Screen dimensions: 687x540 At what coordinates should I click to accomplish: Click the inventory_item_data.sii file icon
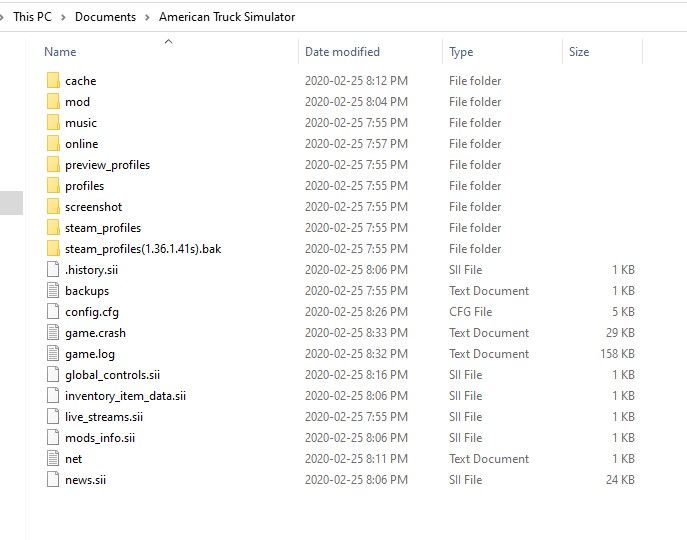(53, 396)
